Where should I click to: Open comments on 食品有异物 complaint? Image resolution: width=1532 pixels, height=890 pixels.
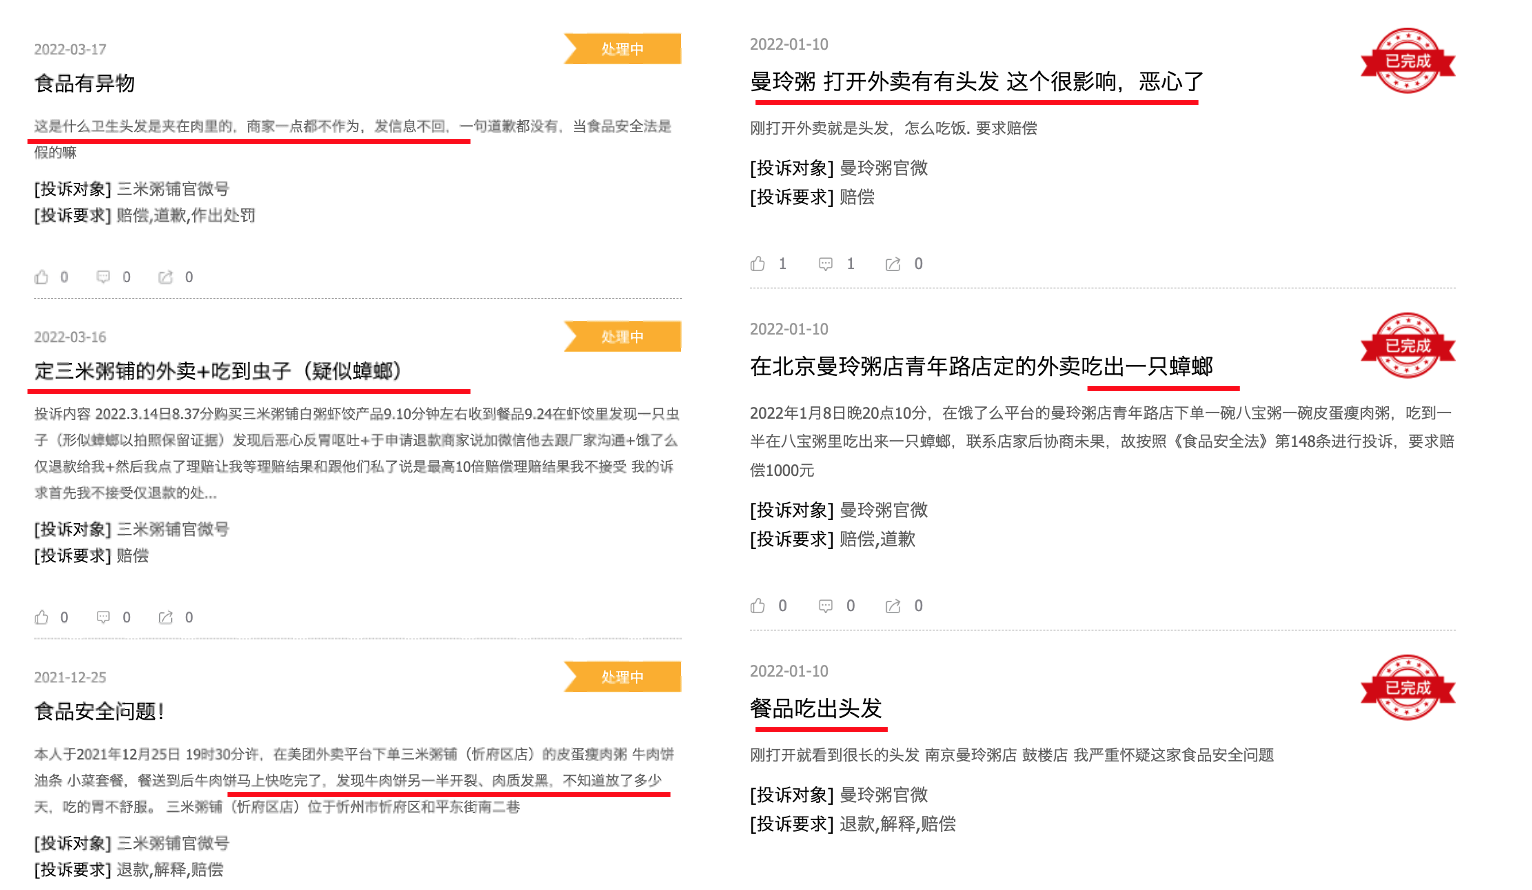[103, 277]
